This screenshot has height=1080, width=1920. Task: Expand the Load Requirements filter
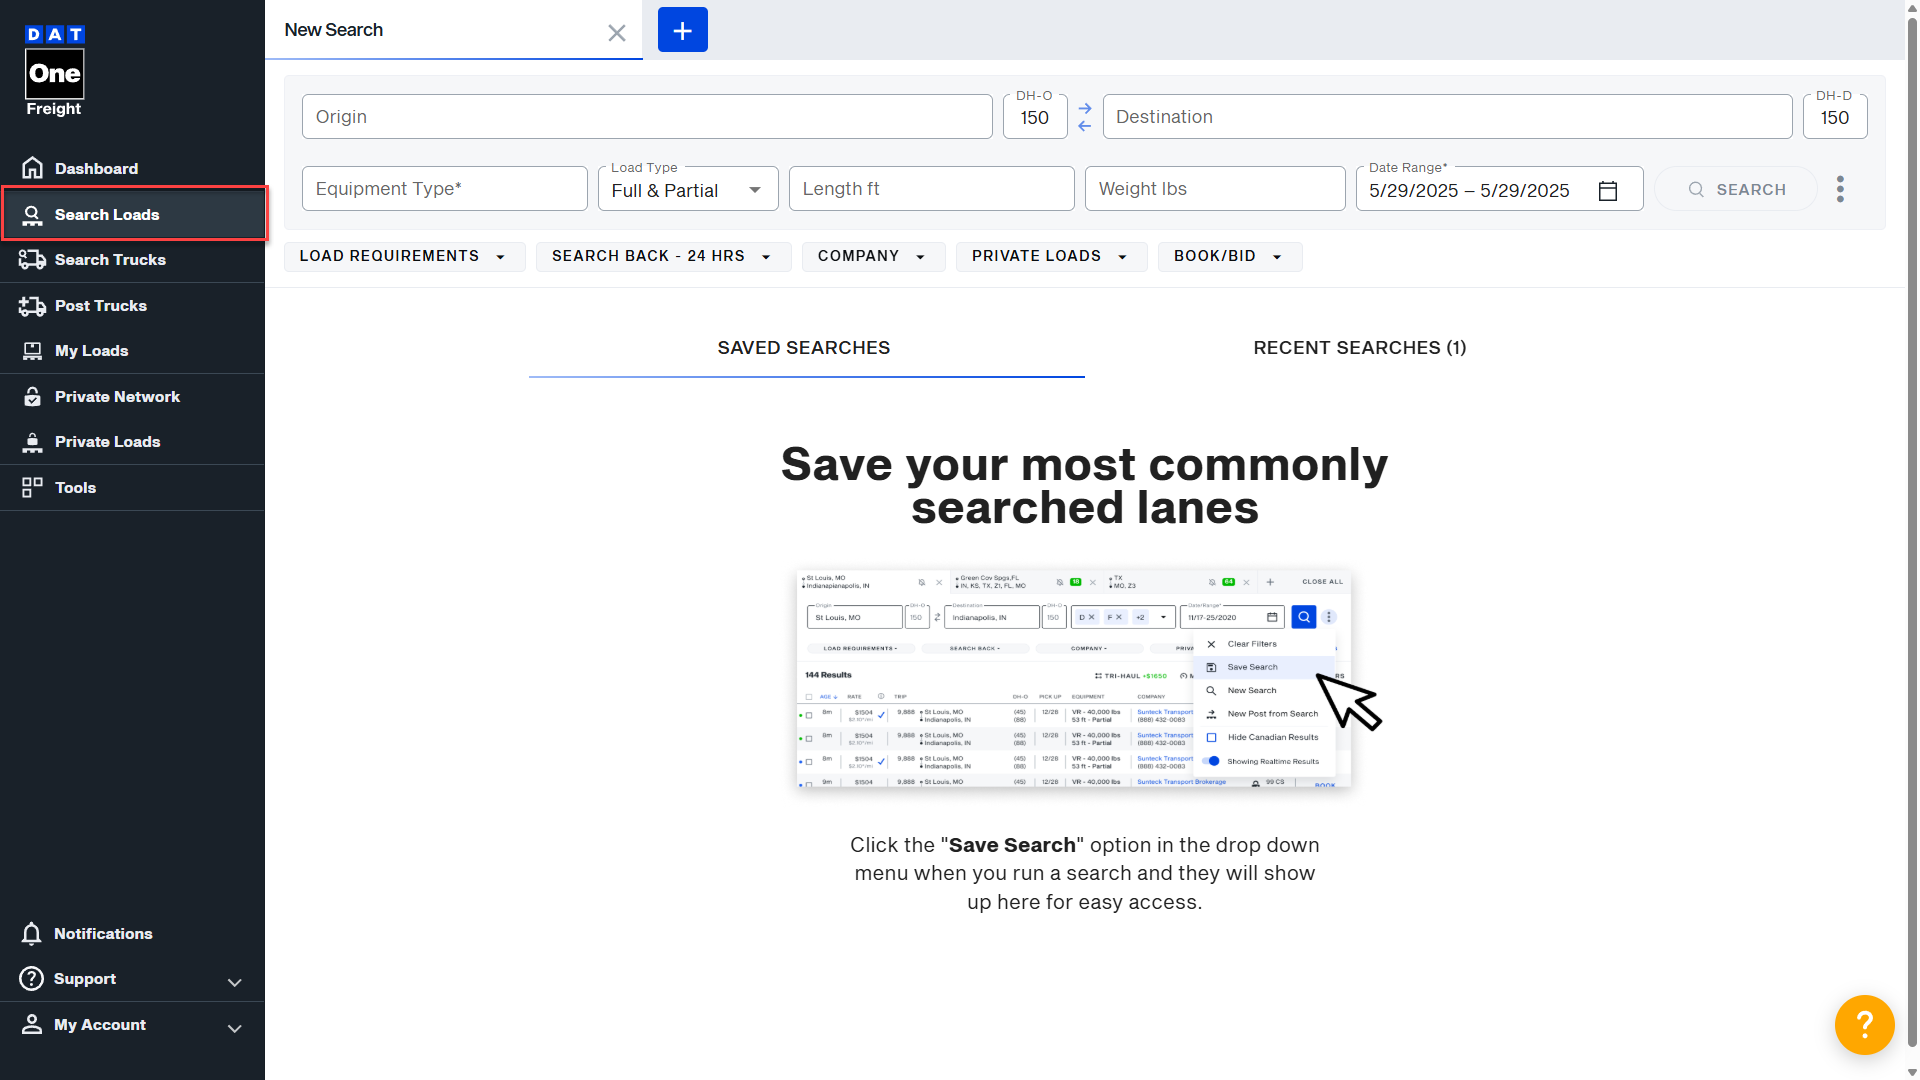[404, 256]
